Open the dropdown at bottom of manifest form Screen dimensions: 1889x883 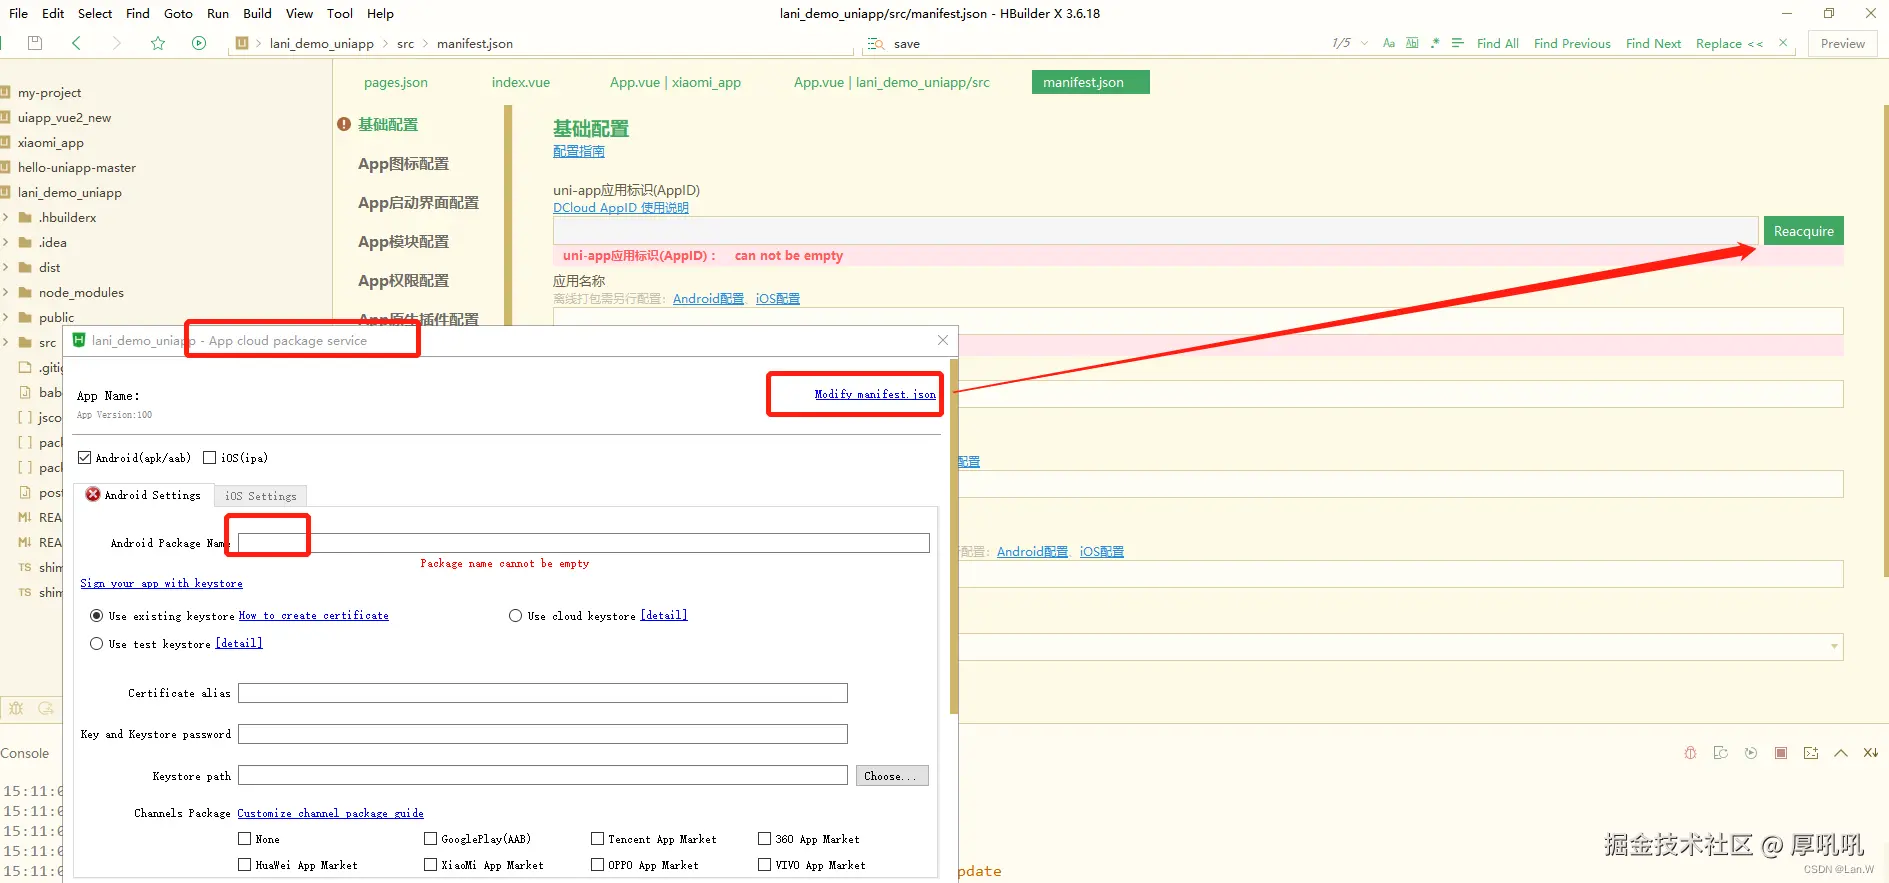coord(1834,647)
